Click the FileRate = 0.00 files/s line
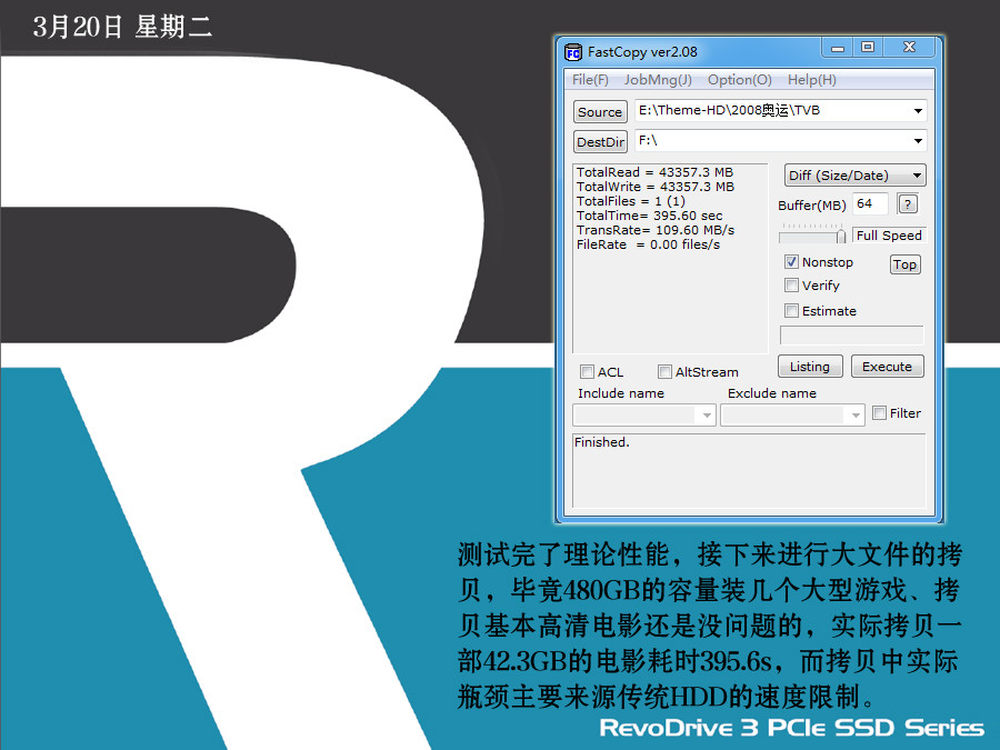 click(x=648, y=245)
